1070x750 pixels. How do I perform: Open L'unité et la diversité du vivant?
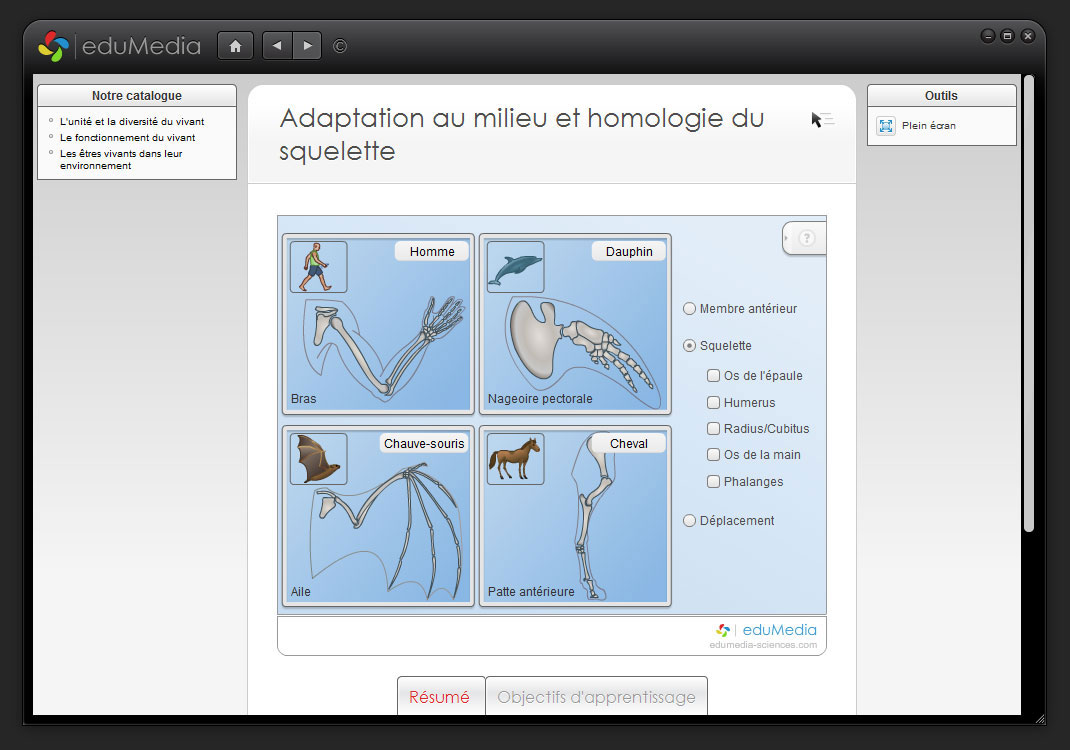click(x=132, y=122)
